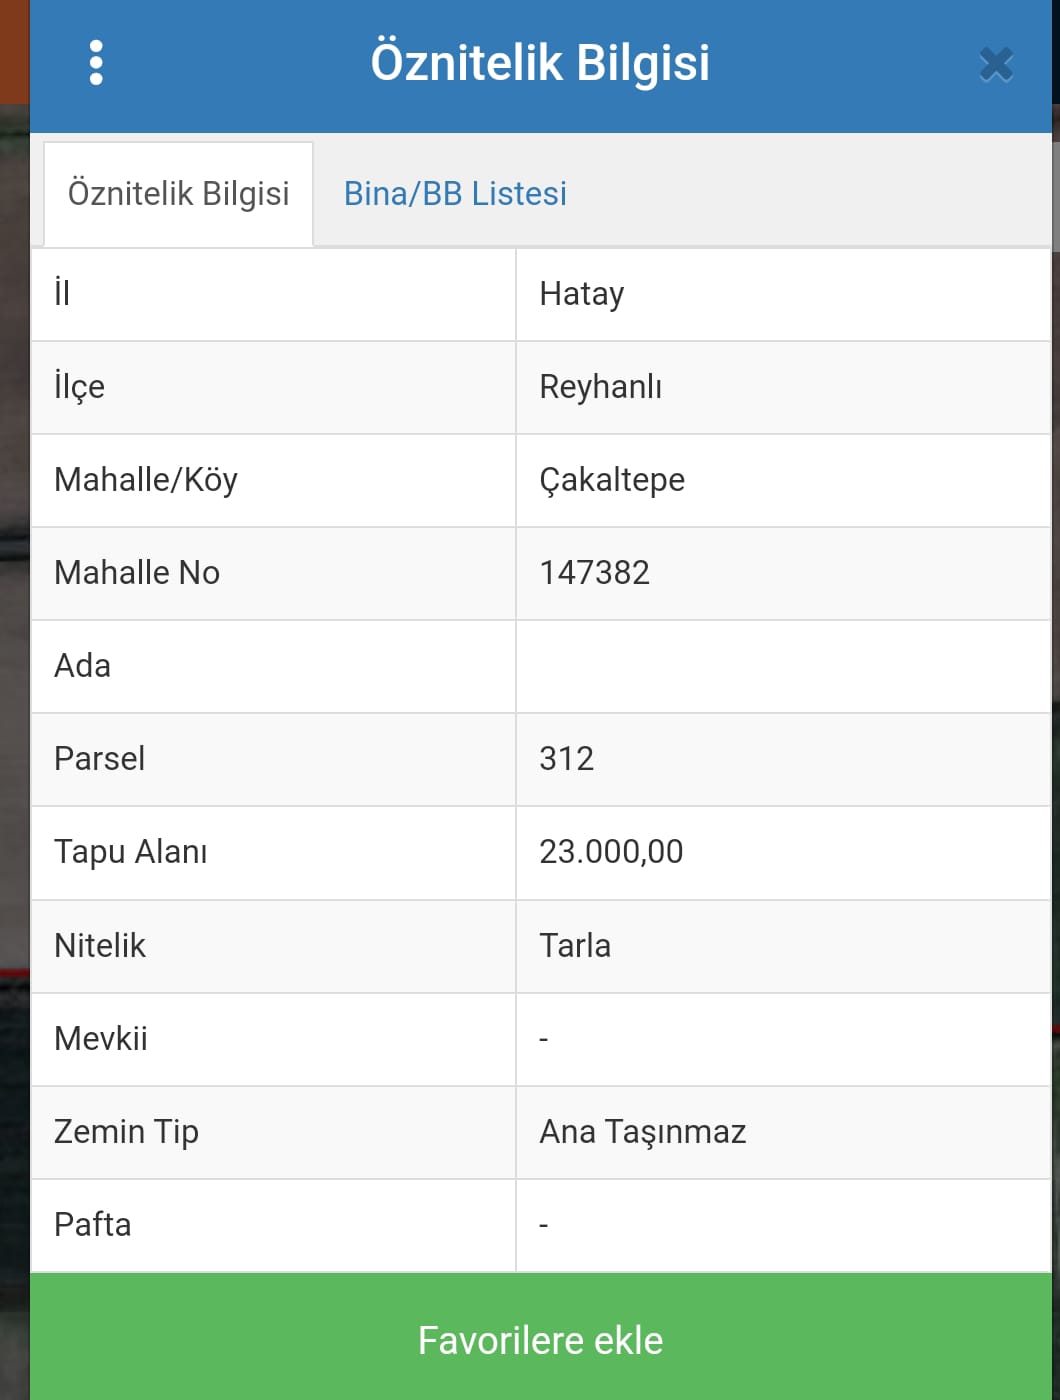Select the Tarla nitelik value
Screen dimensions: 1060x1400
[575, 946]
